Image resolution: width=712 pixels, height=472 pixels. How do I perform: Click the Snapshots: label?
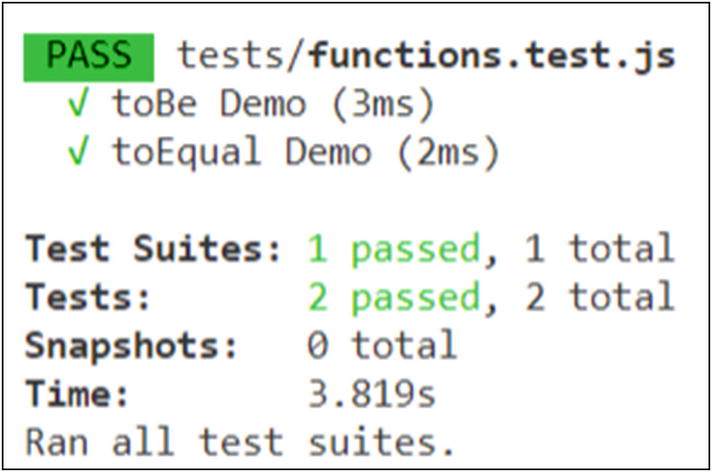click(x=133, y=345)
